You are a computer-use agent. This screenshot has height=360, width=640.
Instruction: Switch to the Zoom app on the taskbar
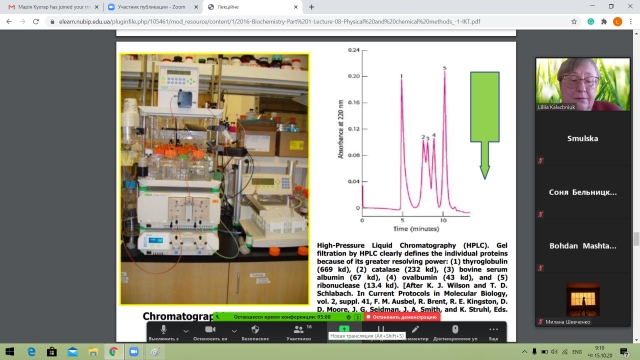point(134,351)
